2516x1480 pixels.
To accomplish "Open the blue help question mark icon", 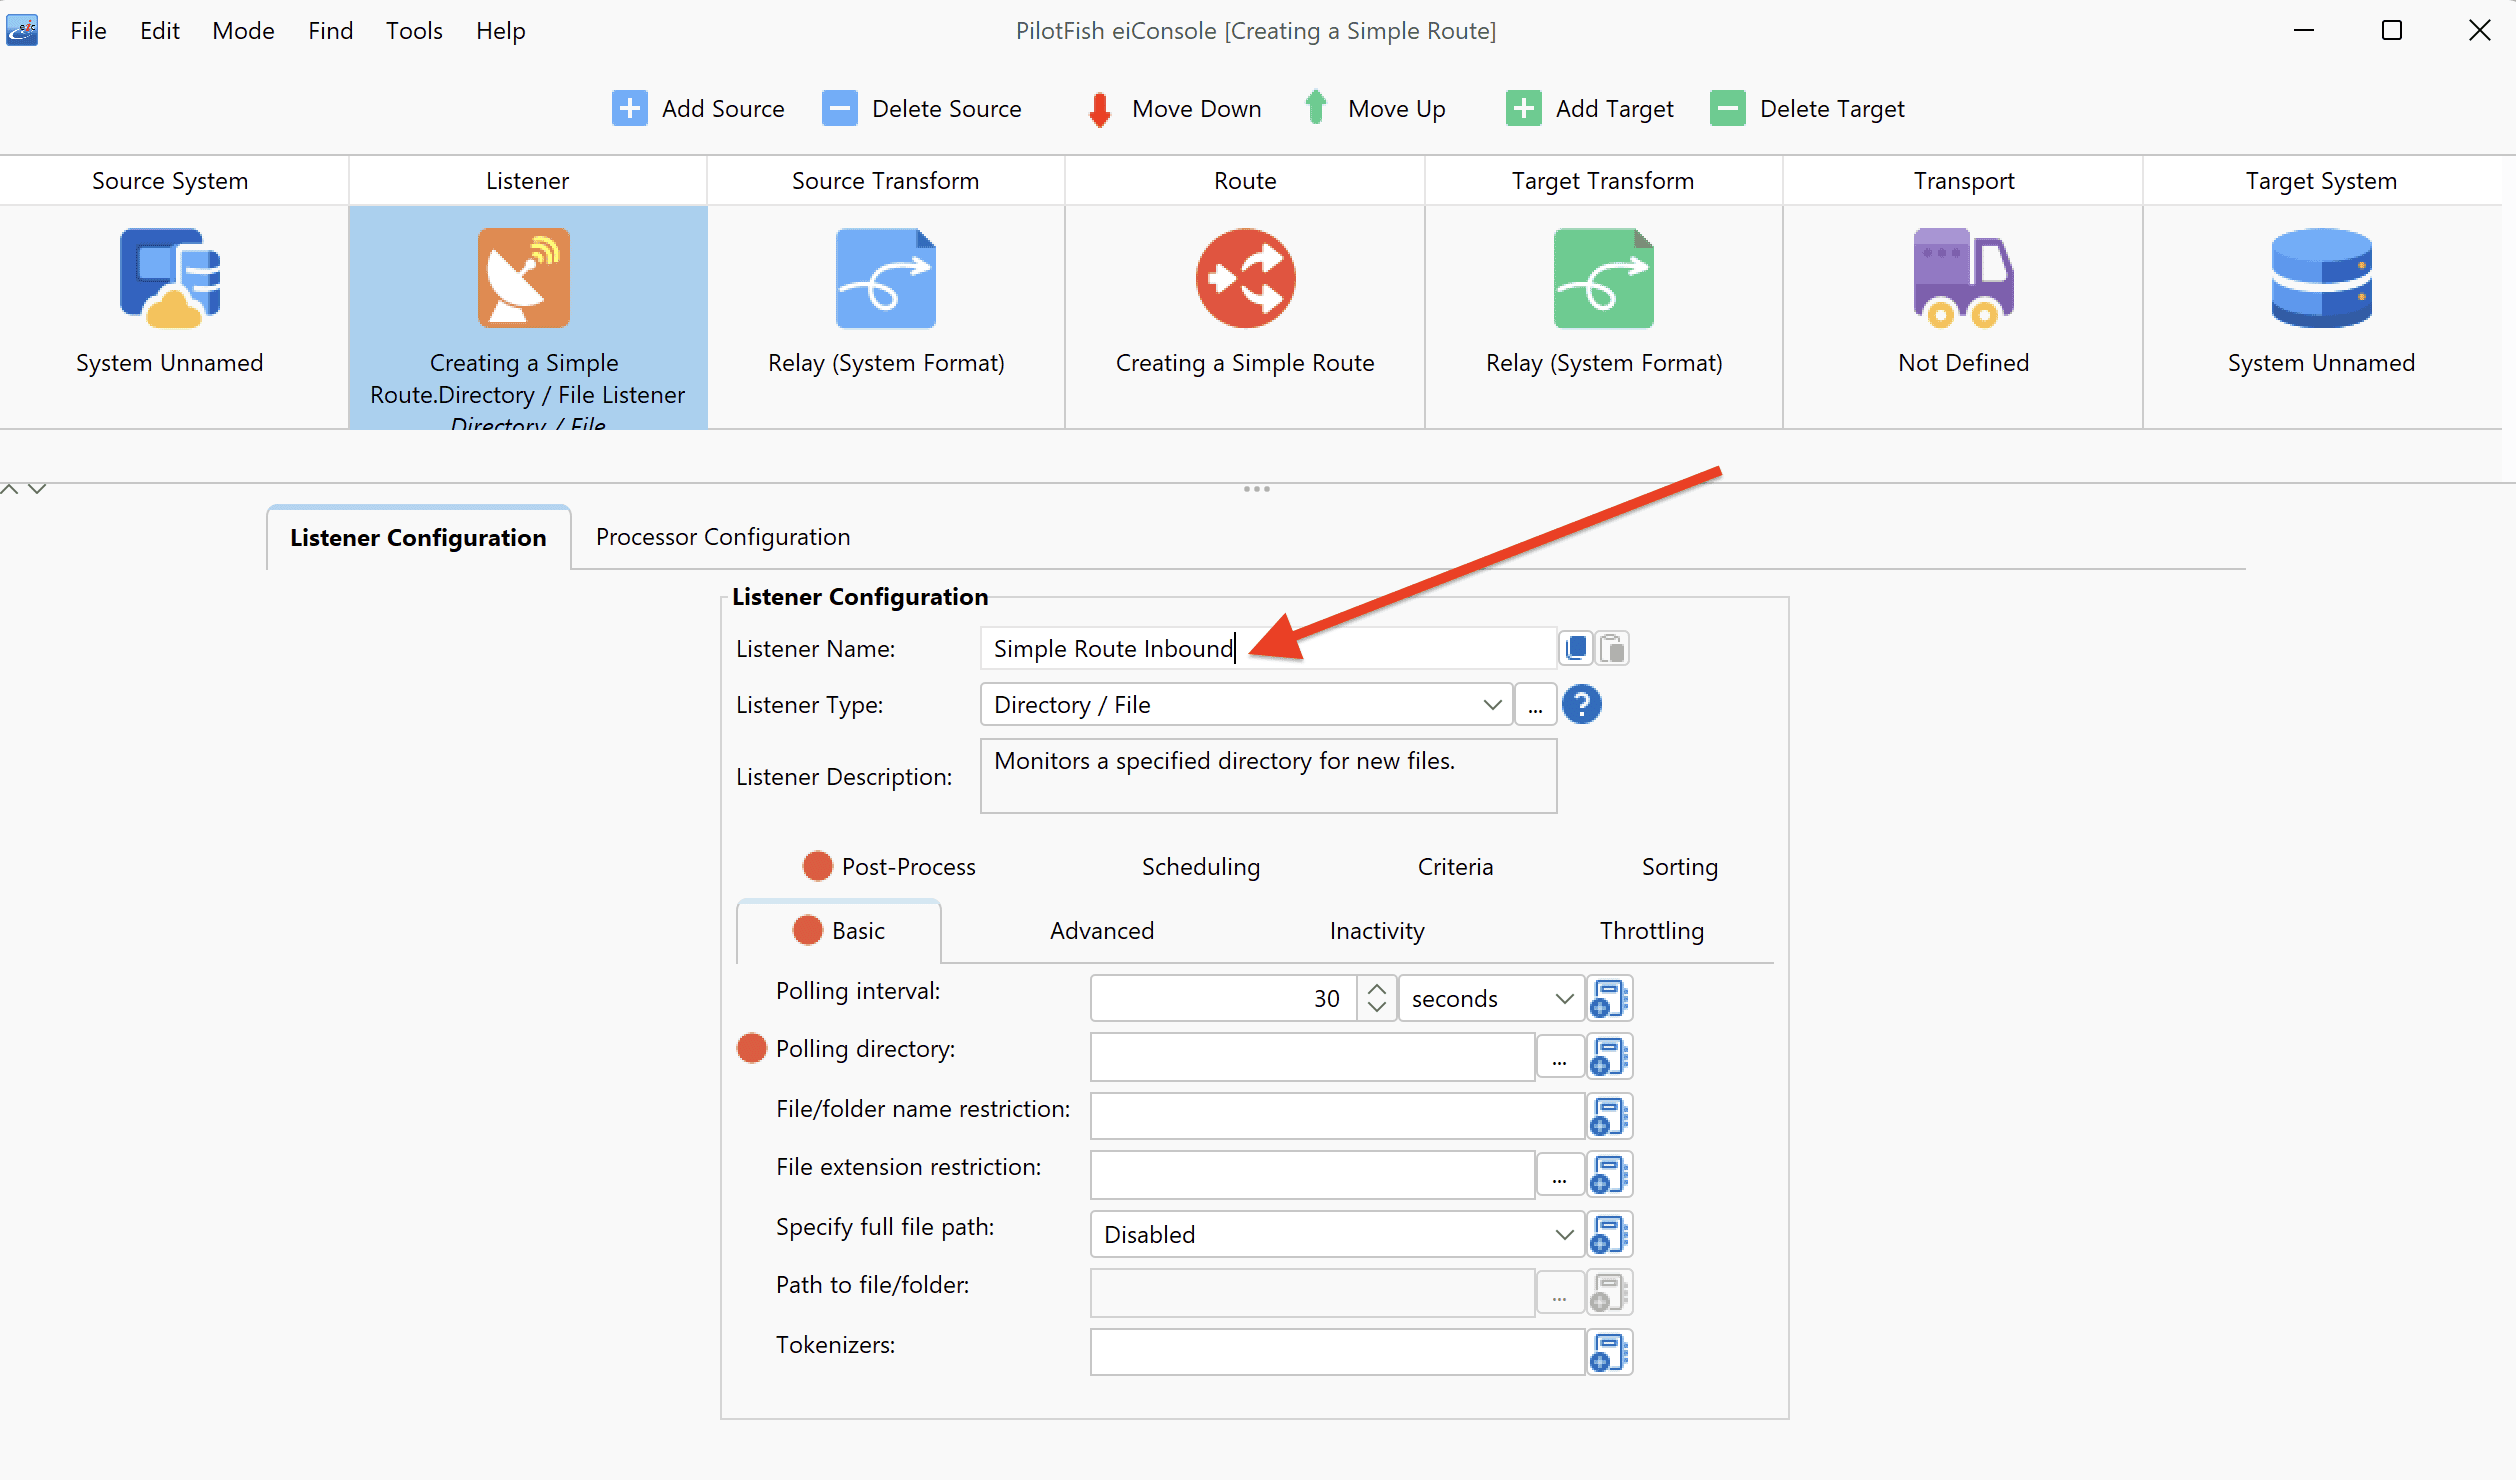I will coord(1581,704).
